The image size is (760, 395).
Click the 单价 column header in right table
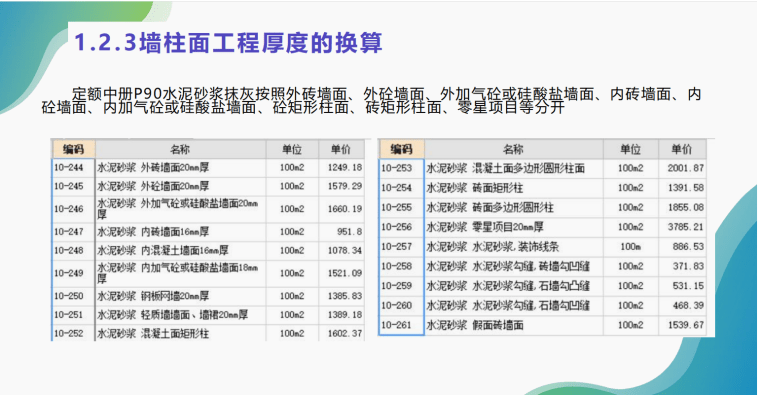tap(681, 149)
